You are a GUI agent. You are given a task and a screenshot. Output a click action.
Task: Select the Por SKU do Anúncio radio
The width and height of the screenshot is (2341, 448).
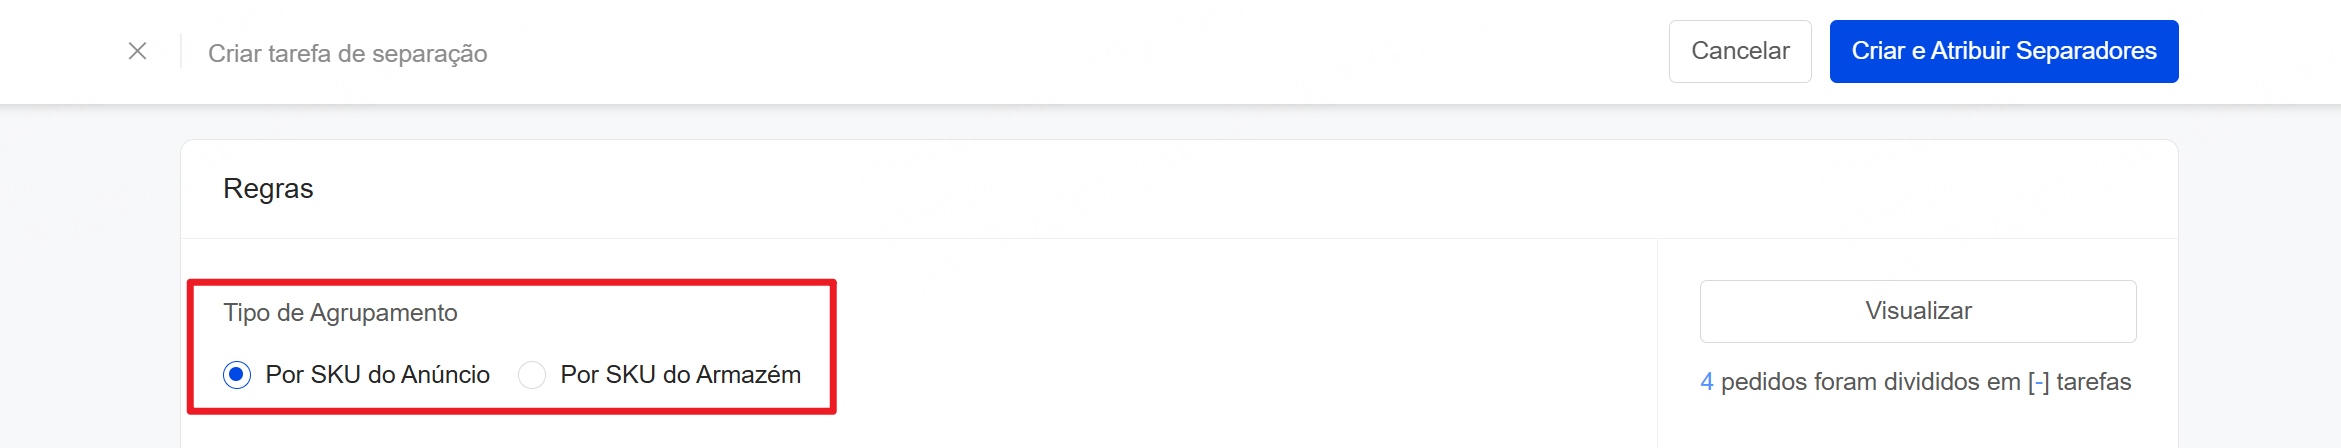(237, 375)
